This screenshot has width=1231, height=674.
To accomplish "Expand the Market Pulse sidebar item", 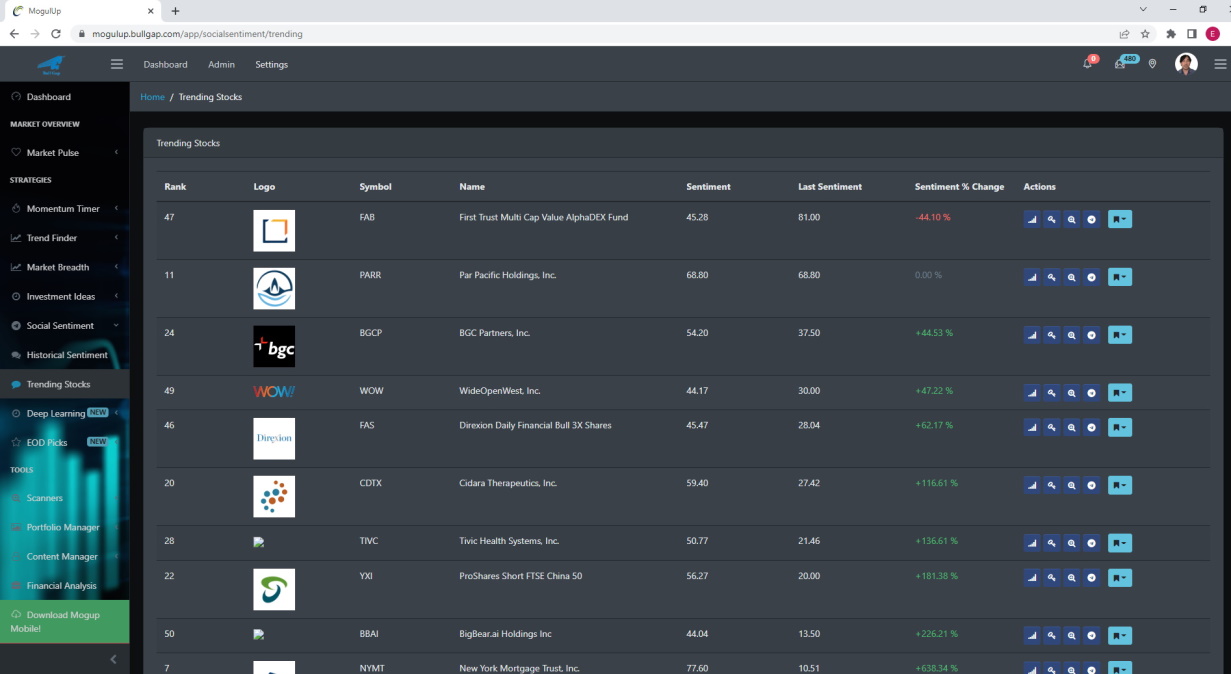I will point(64,153).
